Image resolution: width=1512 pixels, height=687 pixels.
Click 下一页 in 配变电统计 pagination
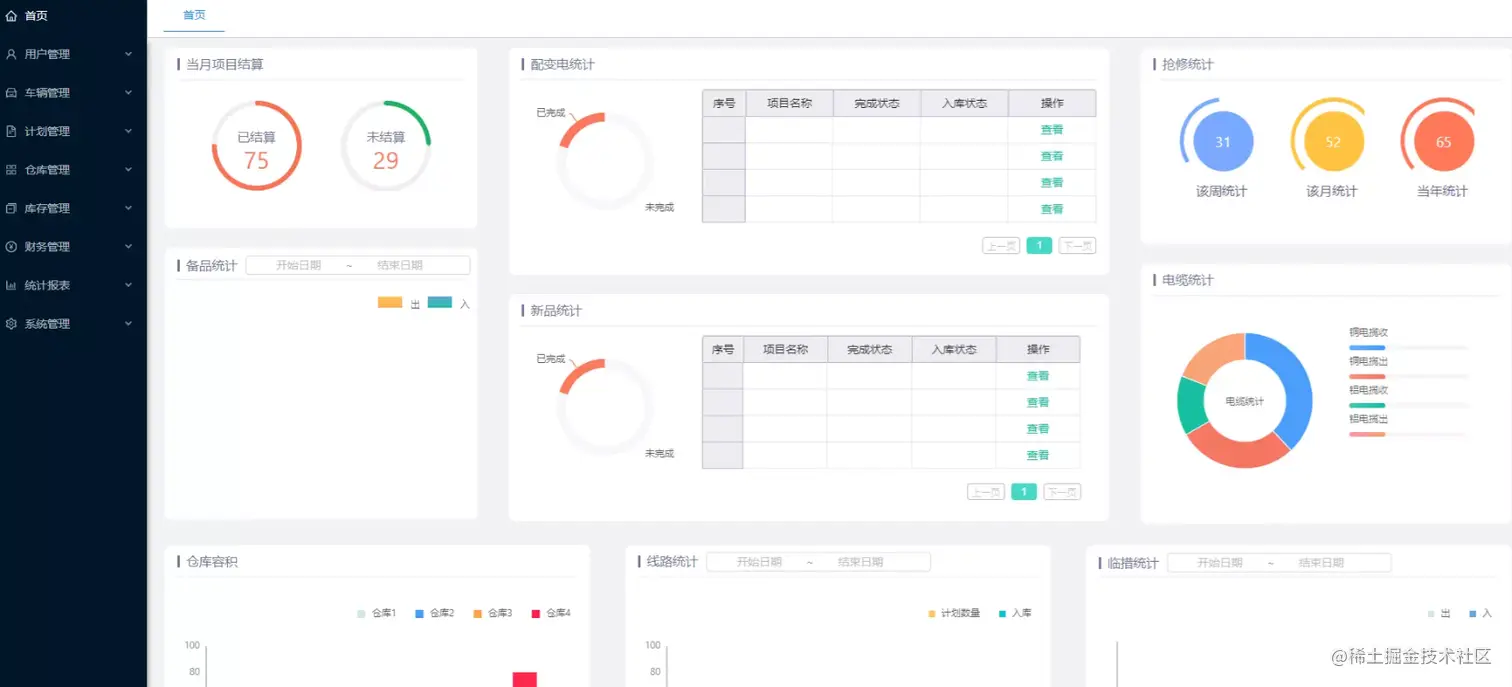(x=1077, y=246)
